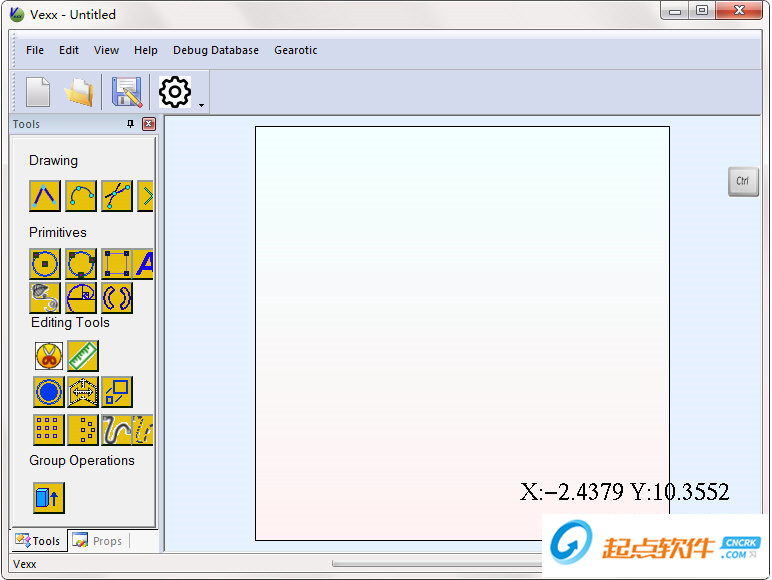Click the gear settings toolbar icon
This screenshot has width=772, height=580.
point(175,92)
